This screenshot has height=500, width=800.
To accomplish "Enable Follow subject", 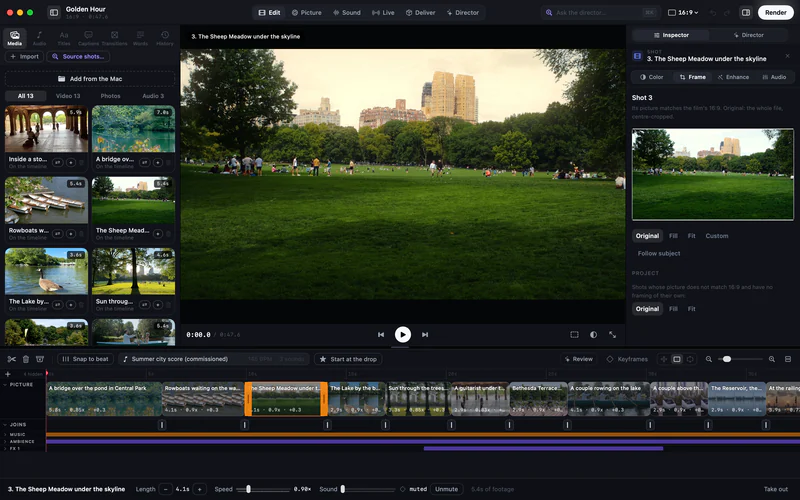I will coord(659,253).
